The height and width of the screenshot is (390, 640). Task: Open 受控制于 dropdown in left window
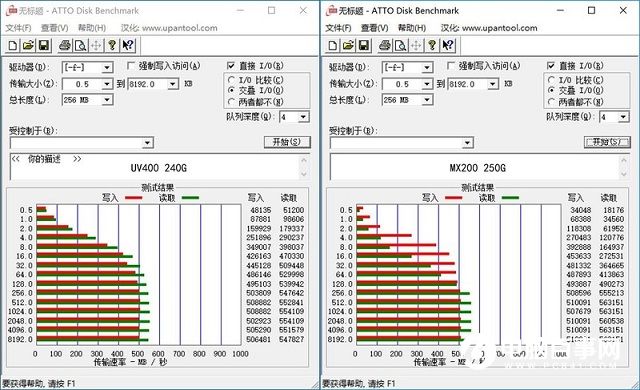click(x=148, y=143)
